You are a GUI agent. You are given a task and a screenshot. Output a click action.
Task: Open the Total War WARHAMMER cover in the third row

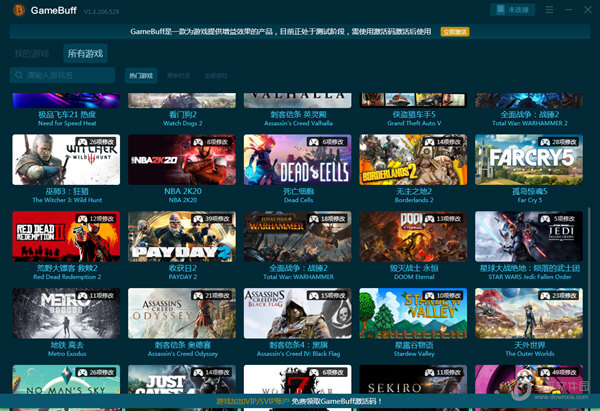pyautogui.click(x=298, y=236)
